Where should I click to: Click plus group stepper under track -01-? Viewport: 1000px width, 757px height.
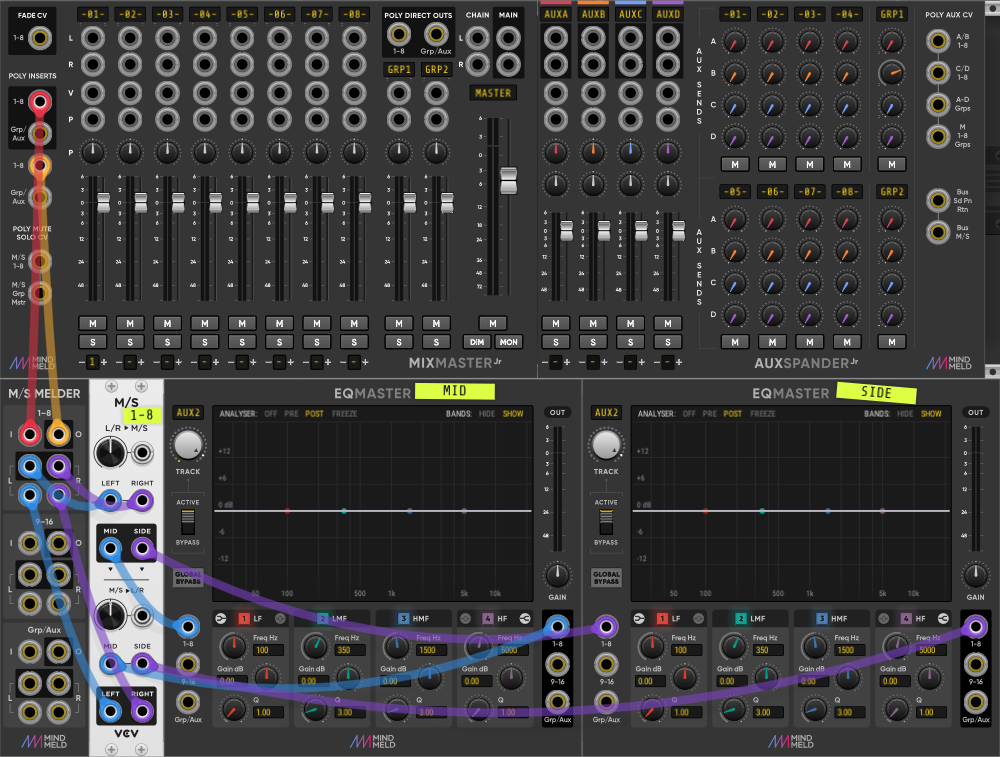click(104, 362)
